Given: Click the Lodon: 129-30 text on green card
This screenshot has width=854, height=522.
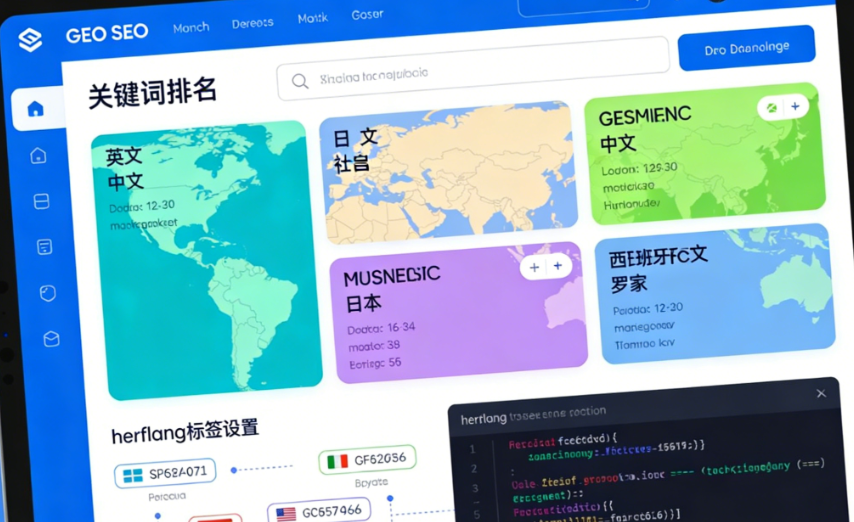Looking at the screenshot, I should tap(639, 169).
